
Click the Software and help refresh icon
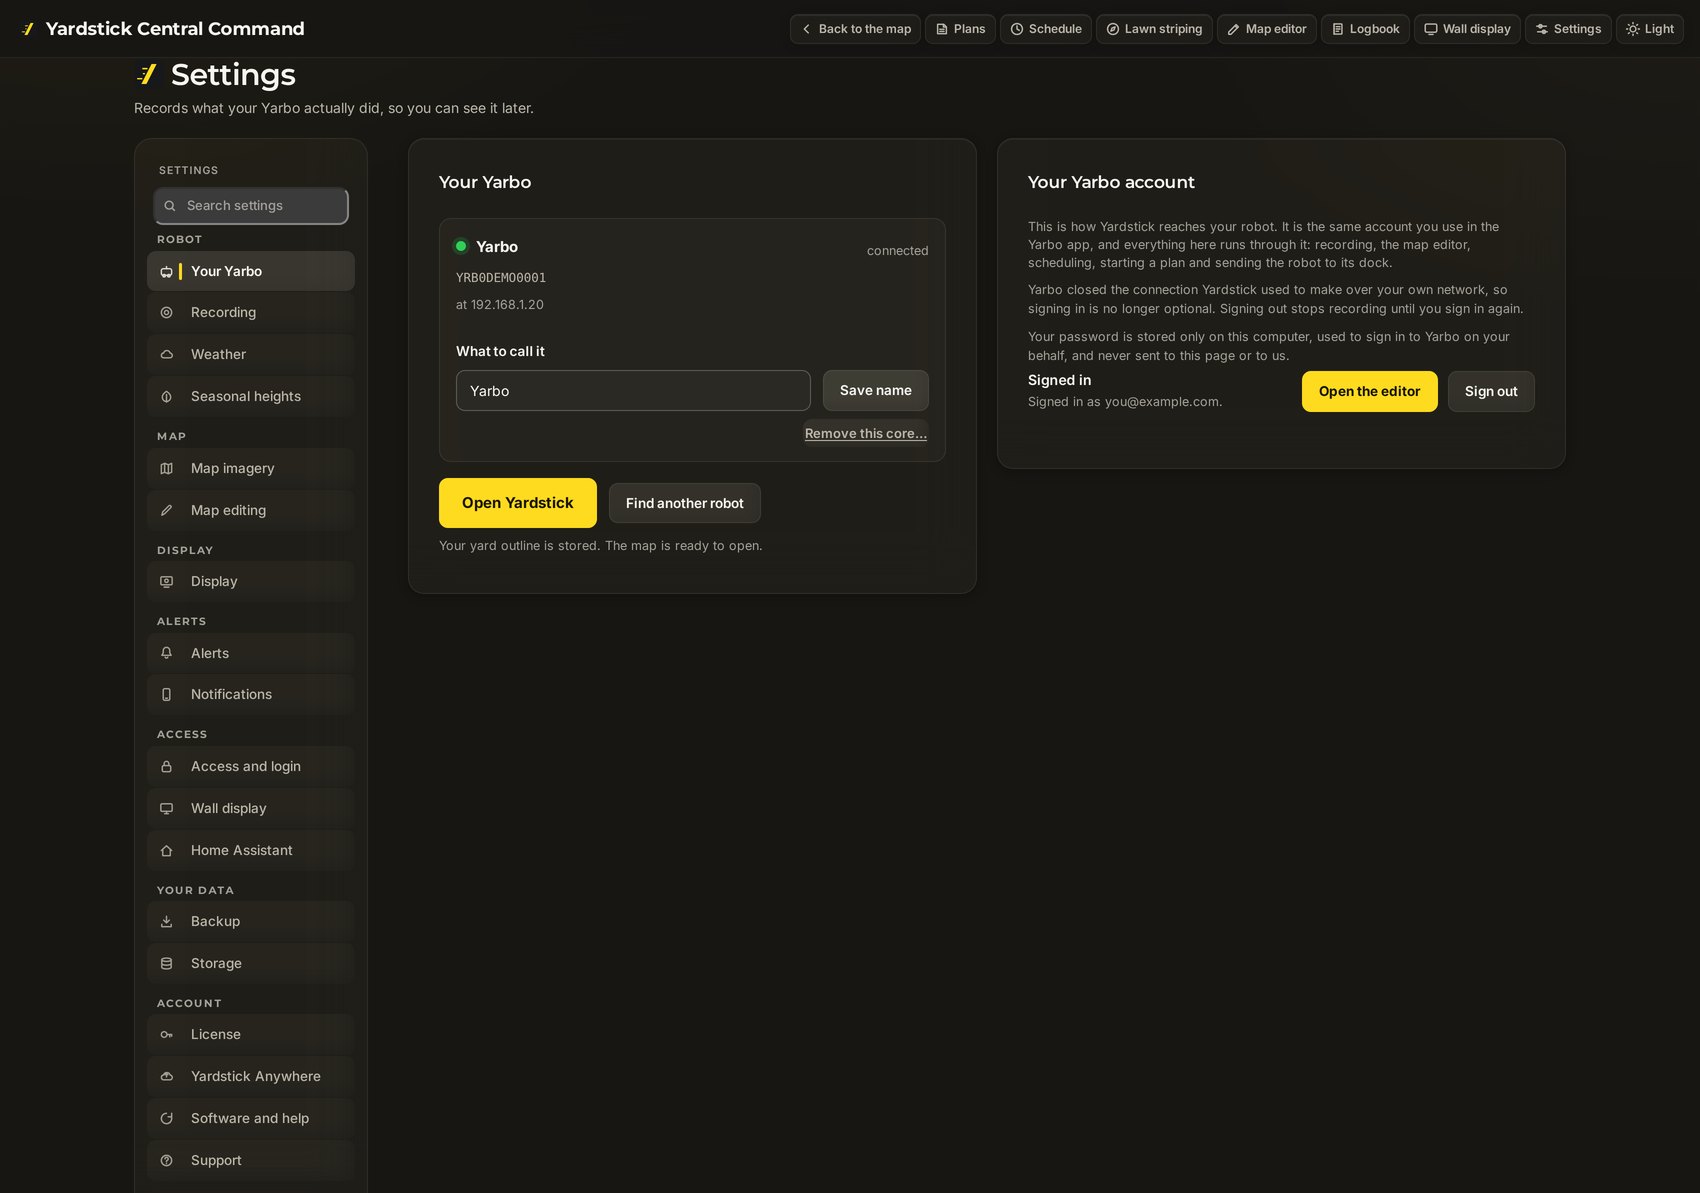(x=167, y=1119)
